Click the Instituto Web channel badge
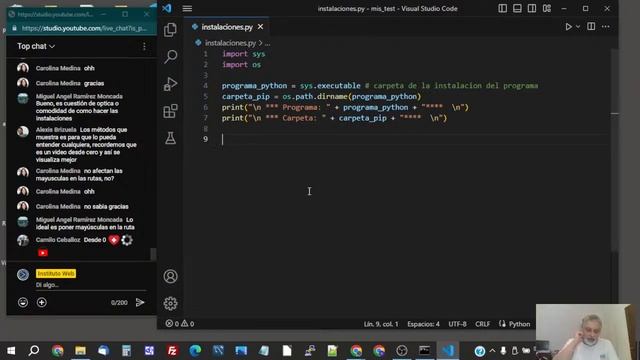This screenshot has height=360, width=640. coord(56,273)
